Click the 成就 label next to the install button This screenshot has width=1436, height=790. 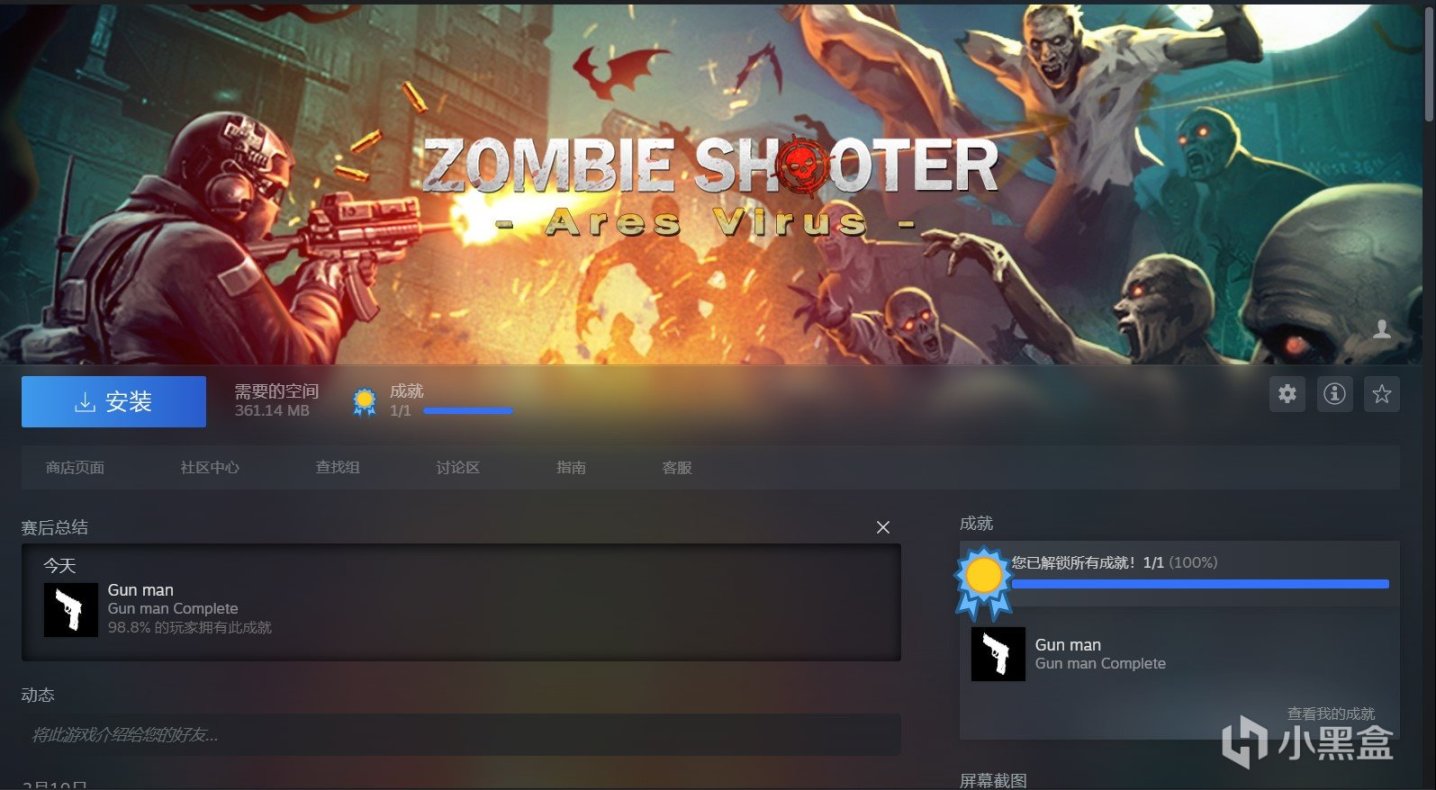(407, 391)
